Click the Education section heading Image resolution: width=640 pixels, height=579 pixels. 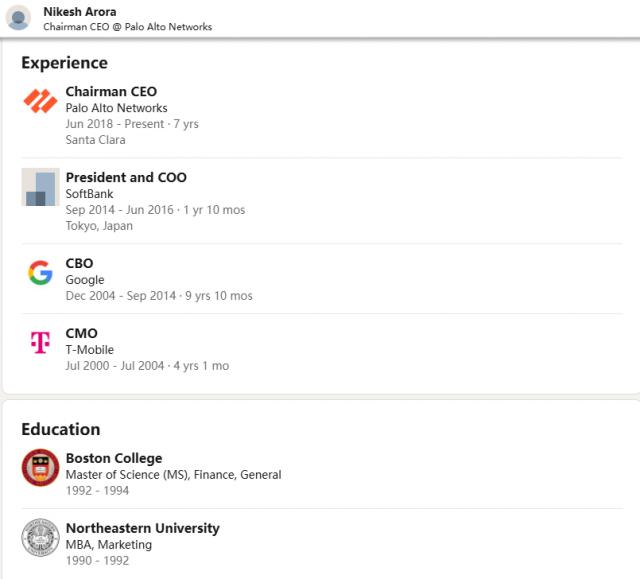(60, 429)
